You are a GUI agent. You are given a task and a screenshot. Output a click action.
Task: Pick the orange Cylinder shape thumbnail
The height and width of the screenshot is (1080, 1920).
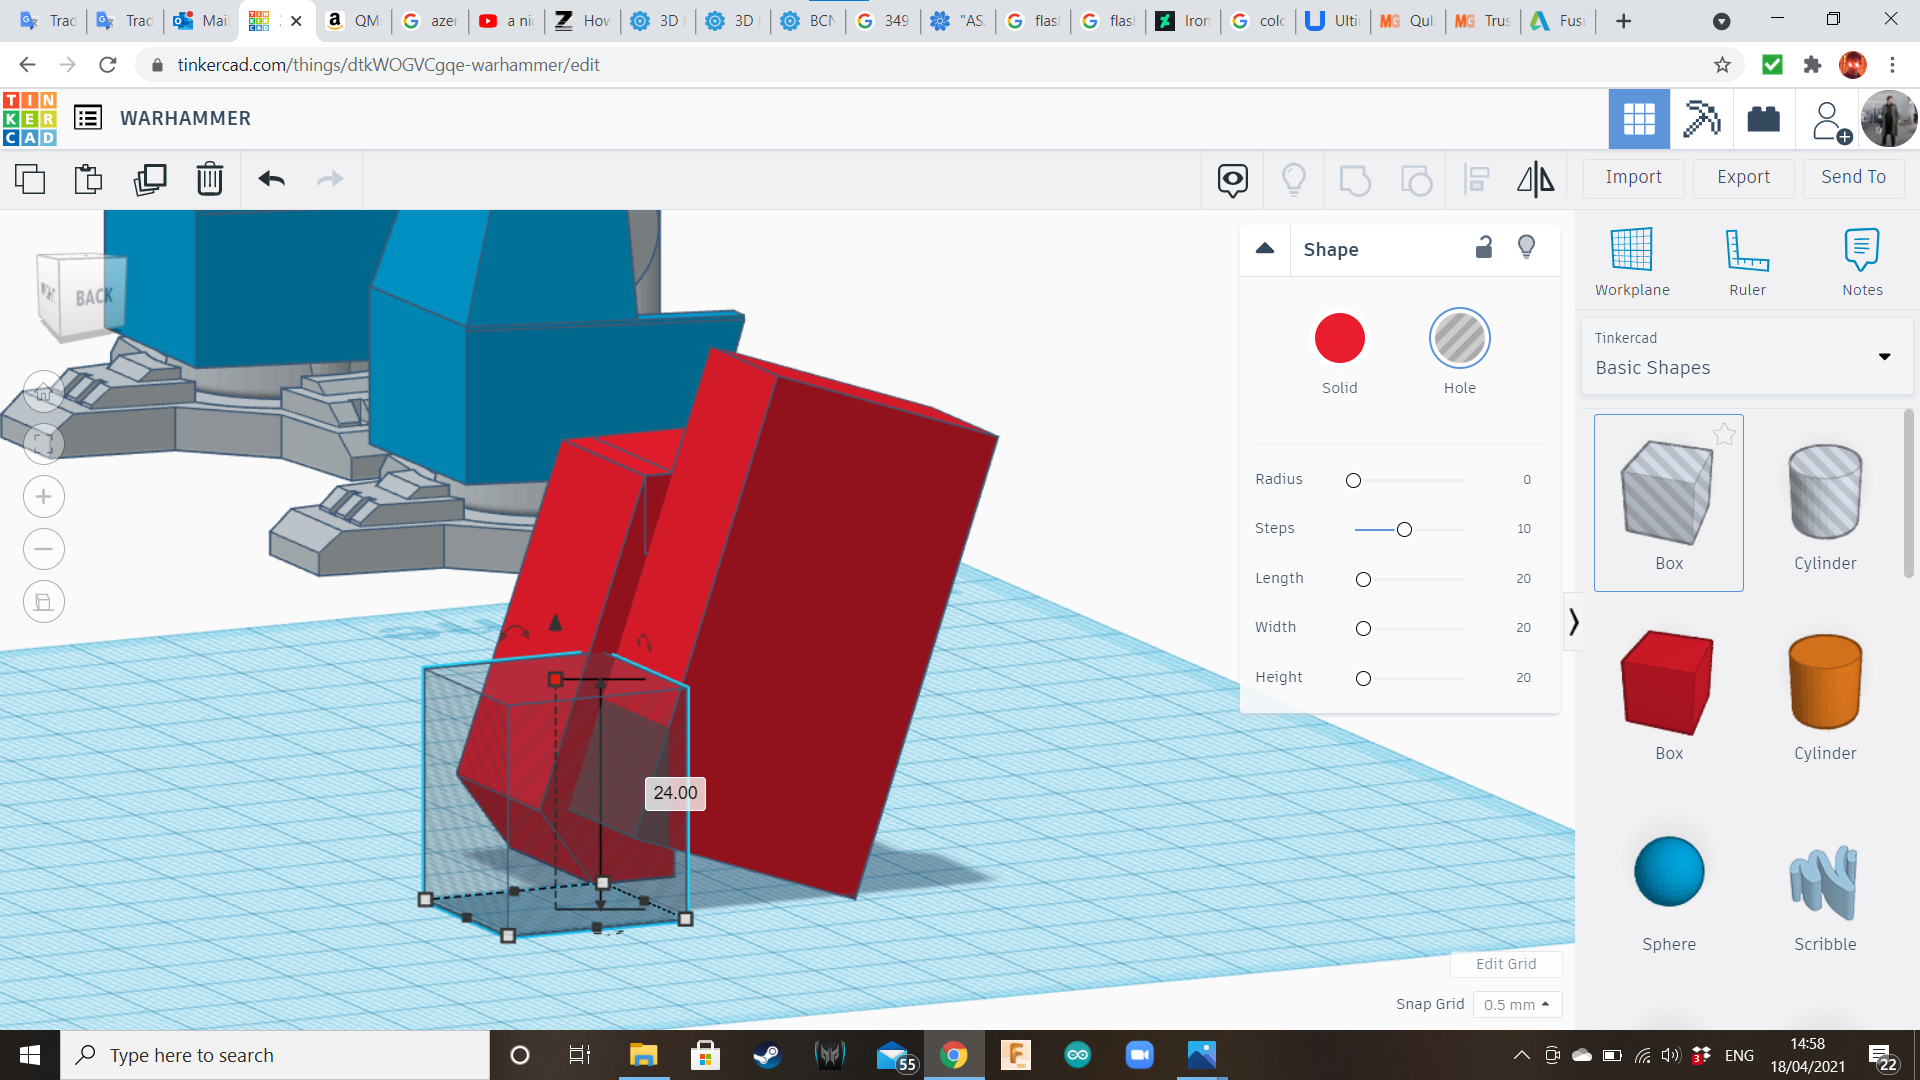pos(1824,683)
